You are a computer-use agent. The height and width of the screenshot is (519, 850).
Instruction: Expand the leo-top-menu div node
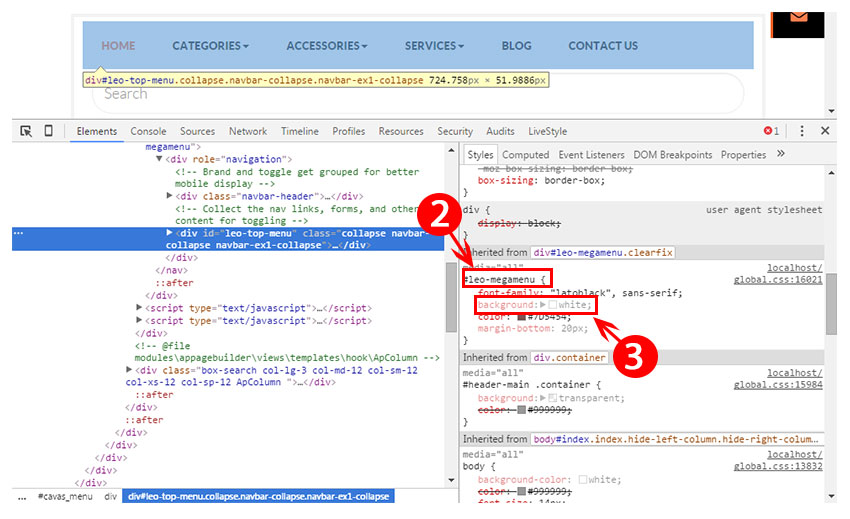click(168, 233)
